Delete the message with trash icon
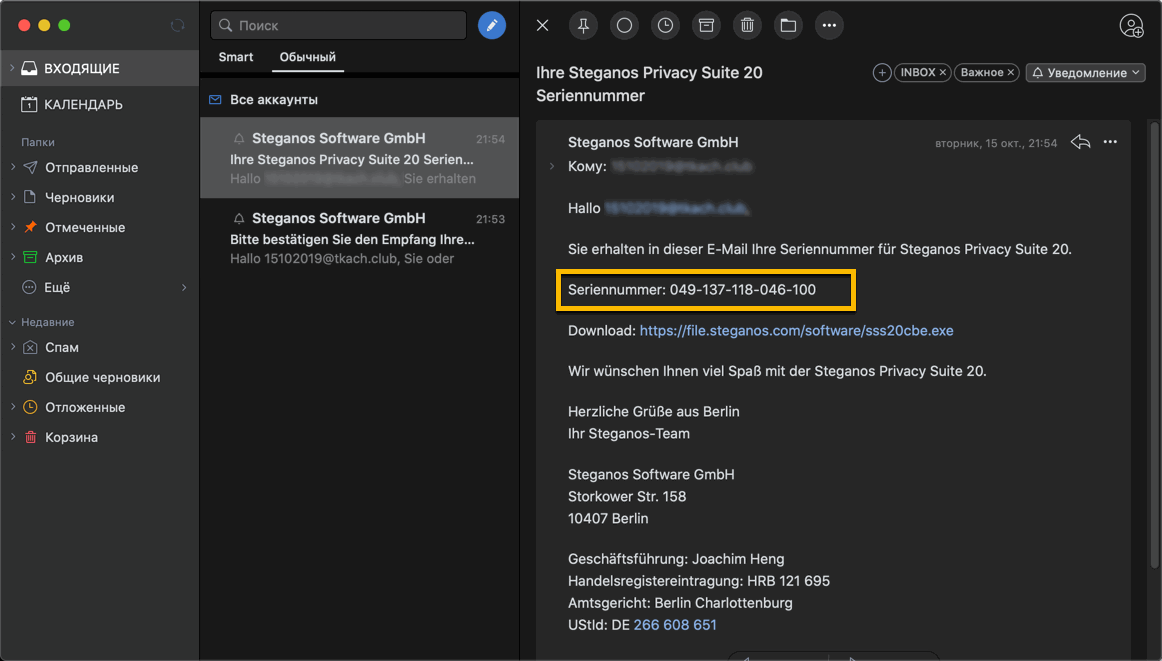The height and width of the screenshot is (661, 1162). pos(747,25)
